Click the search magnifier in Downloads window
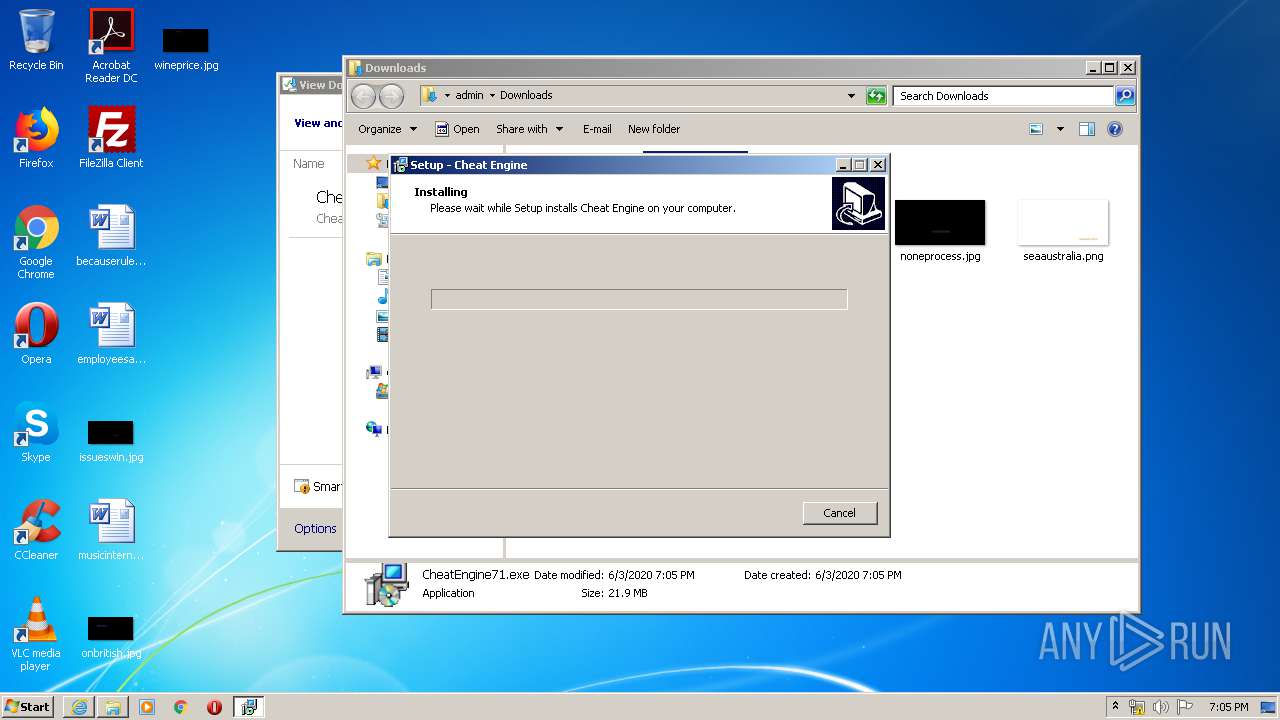Image resolution: width=1280 pixels, height=720 pixels. coord(1125,96)
